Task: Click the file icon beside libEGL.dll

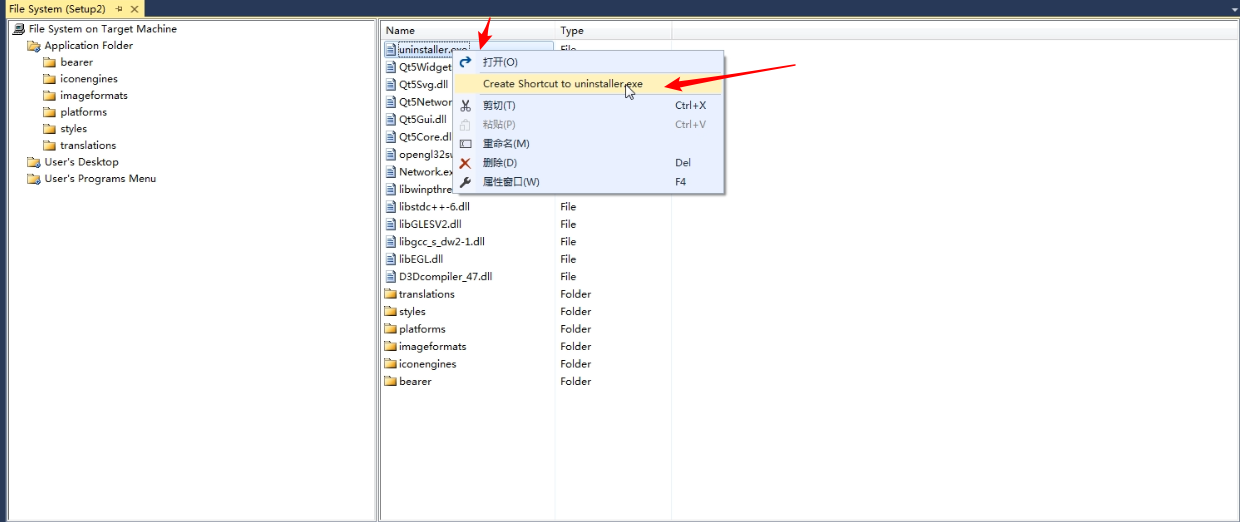Action: pos(391,259)
